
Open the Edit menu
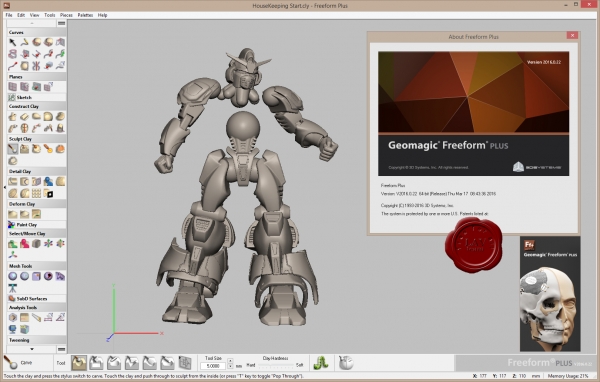point(21,15)
